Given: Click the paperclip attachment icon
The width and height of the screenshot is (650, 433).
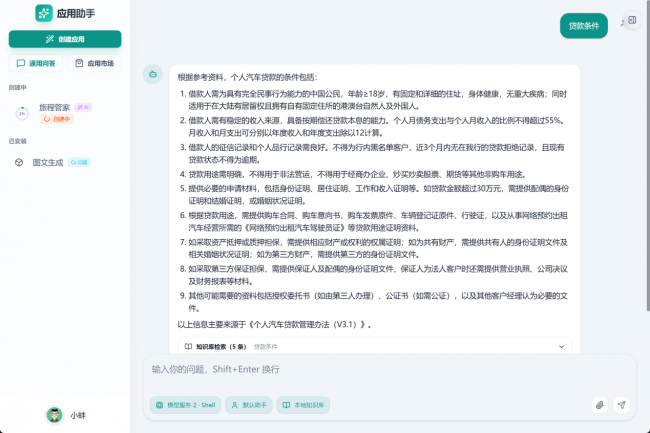Looking at the screenshot, I should [599, 405].
